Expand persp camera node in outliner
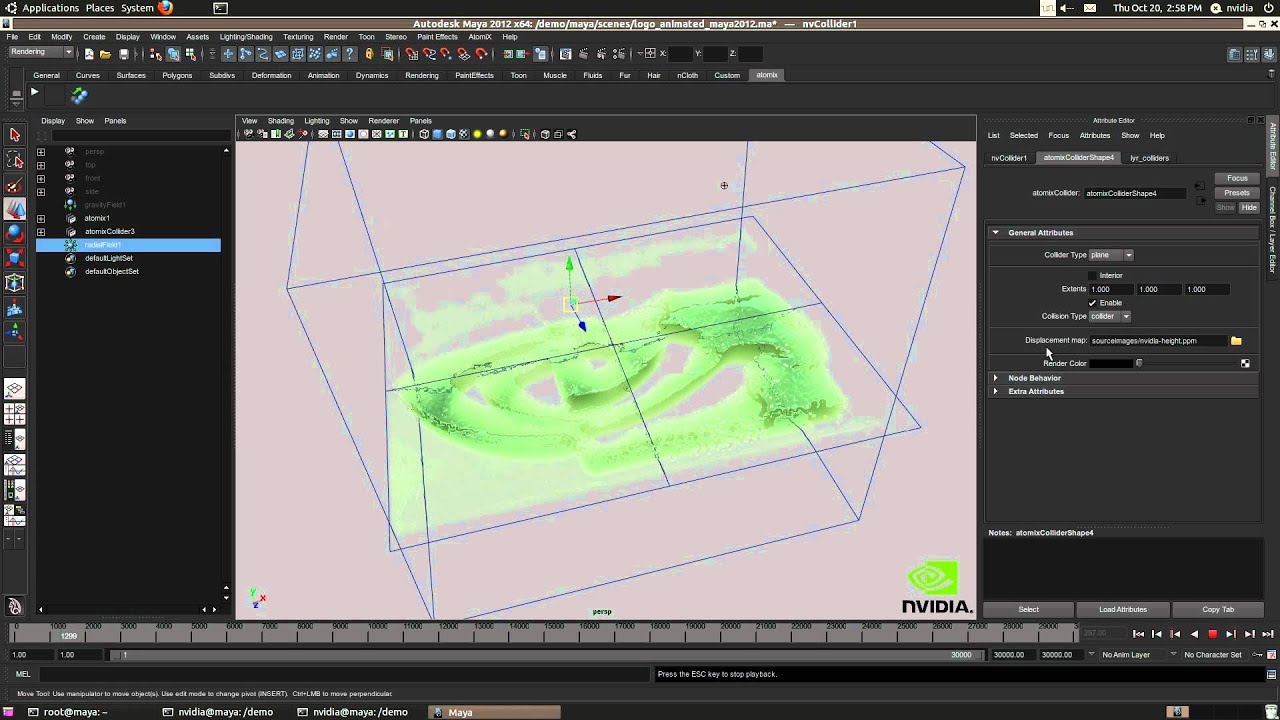The width and height of the screenshot is (1280, 720). [x=41, y=152]
